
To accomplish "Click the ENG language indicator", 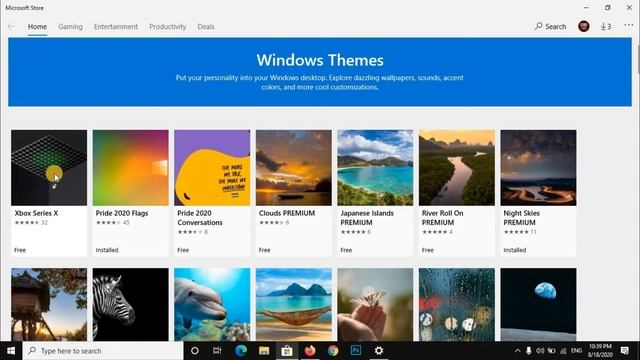I will click(576, 351).
